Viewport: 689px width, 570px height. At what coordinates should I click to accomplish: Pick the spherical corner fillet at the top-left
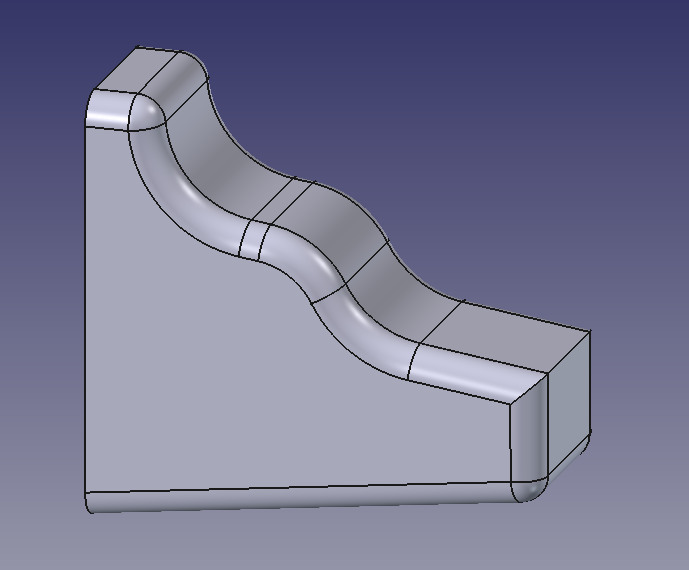coord(146,112)
